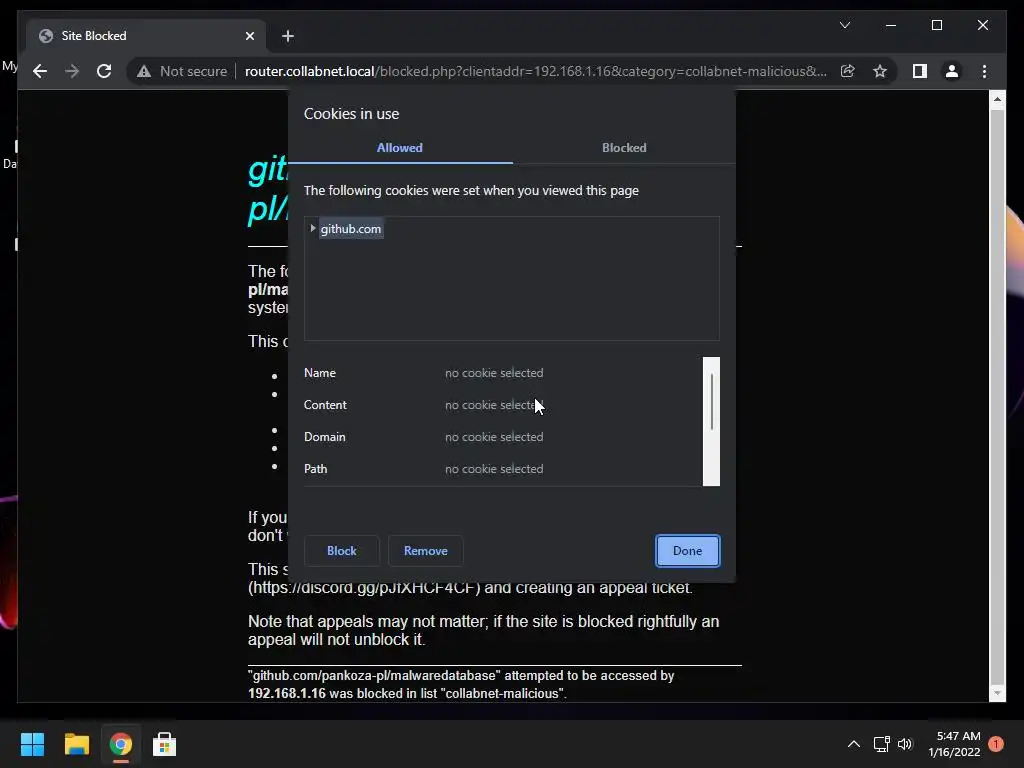Click the Cookies in use heading
Image resolution: width=1024 pixels, height=768 pixels.
351,114
